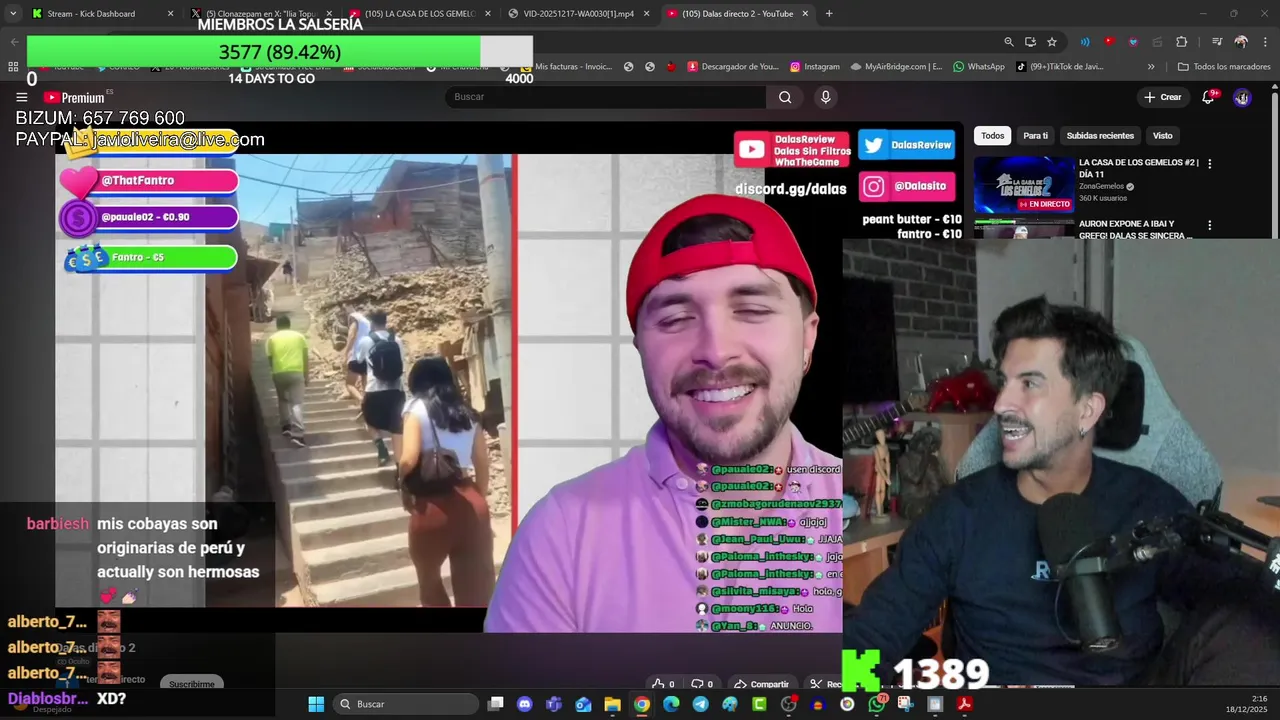This screenshot has height=720, width=1280.
Task: Switch to LA CASA DE LOS GEMELOS tab
Action: [419, 14]
